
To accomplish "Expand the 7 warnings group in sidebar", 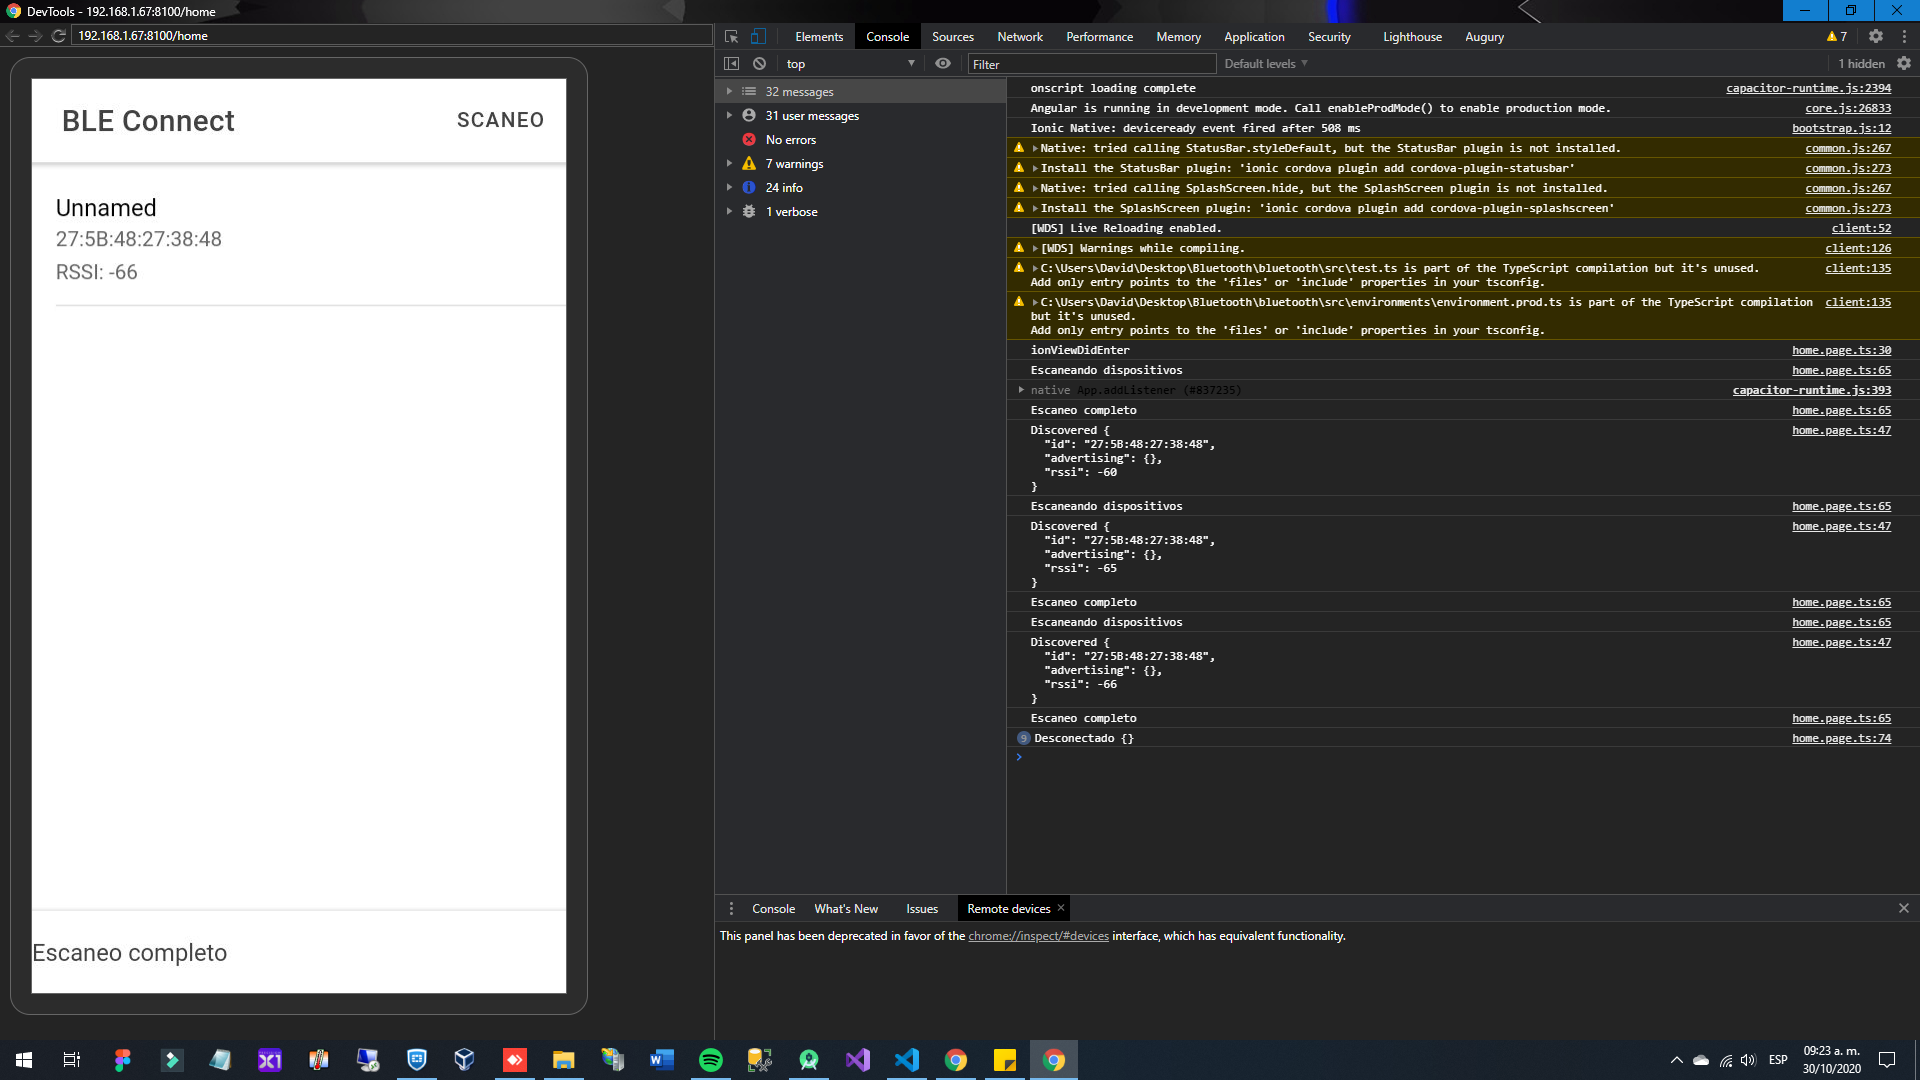I will [730, 163].
